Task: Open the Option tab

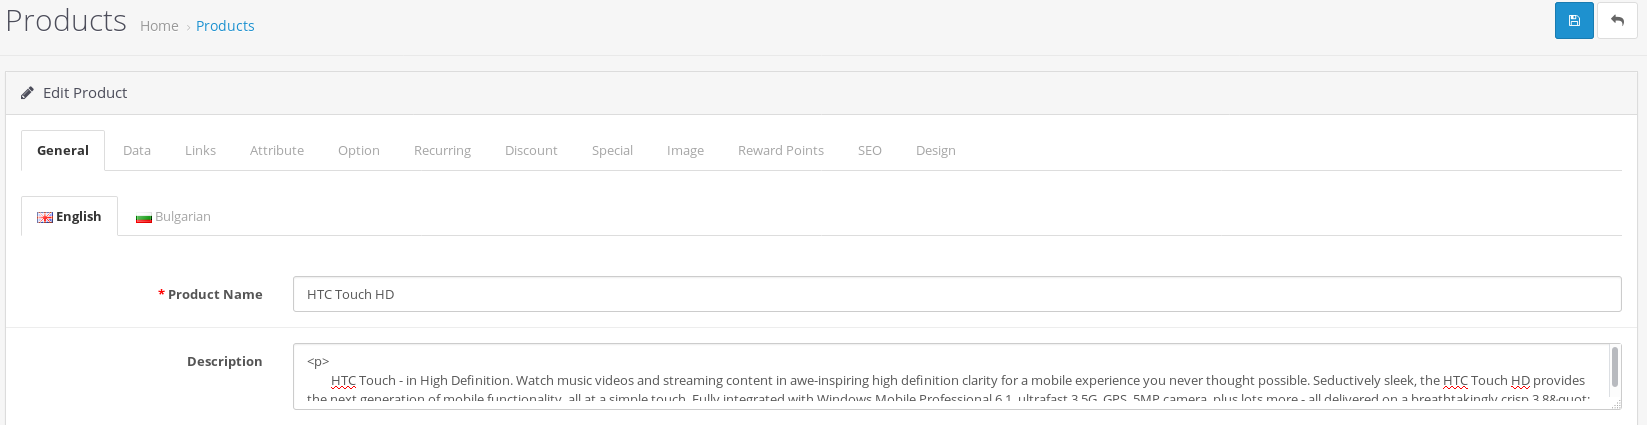Action: [x=359, y=151]
